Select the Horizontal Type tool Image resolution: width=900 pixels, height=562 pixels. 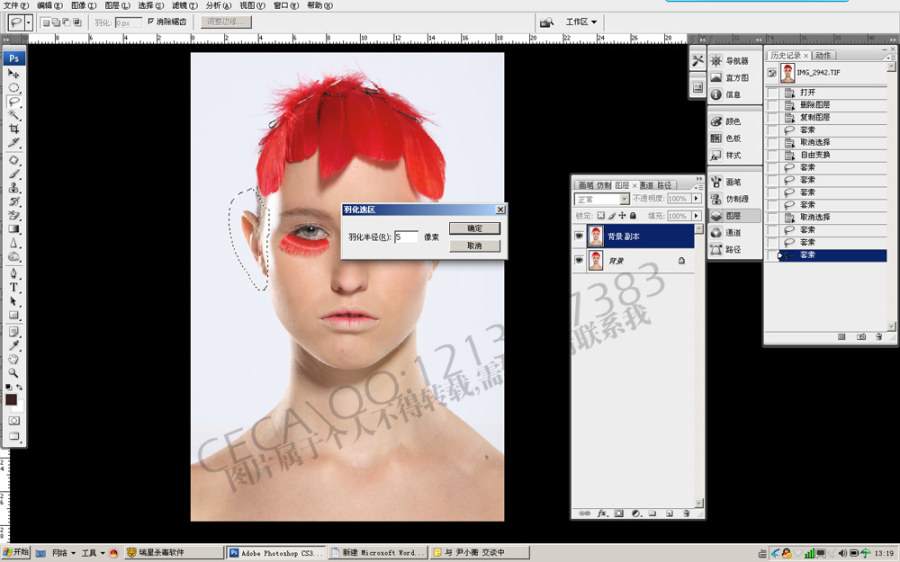(14, 287)
